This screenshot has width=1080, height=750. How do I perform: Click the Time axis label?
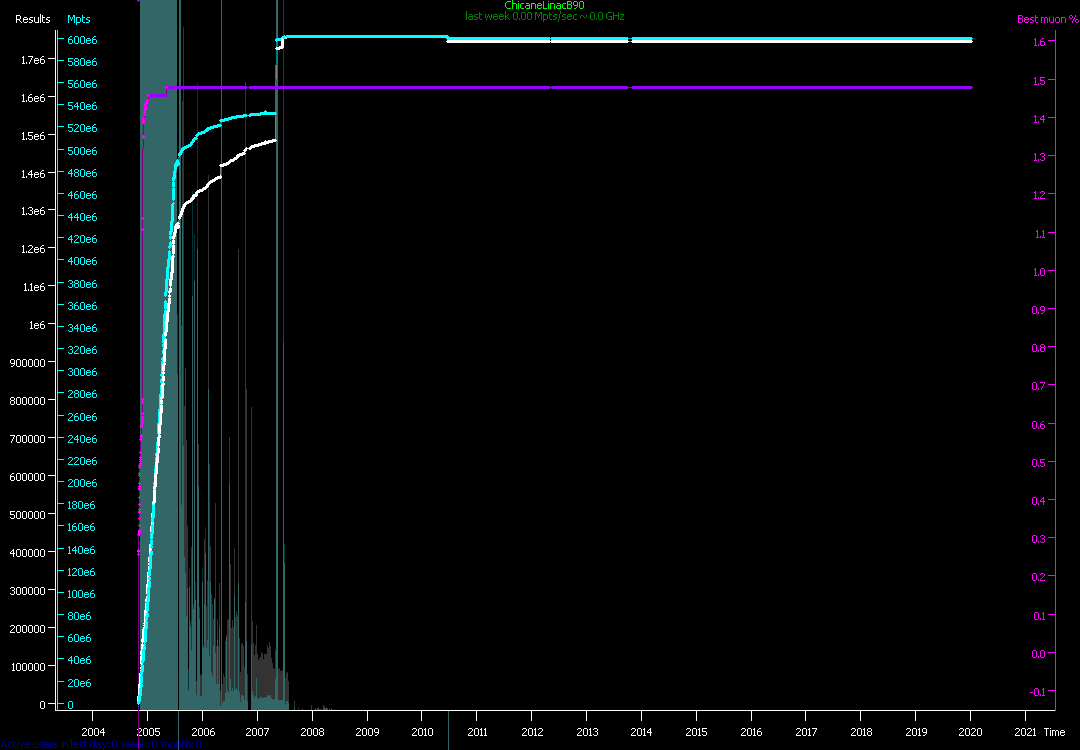[1054, 732]
